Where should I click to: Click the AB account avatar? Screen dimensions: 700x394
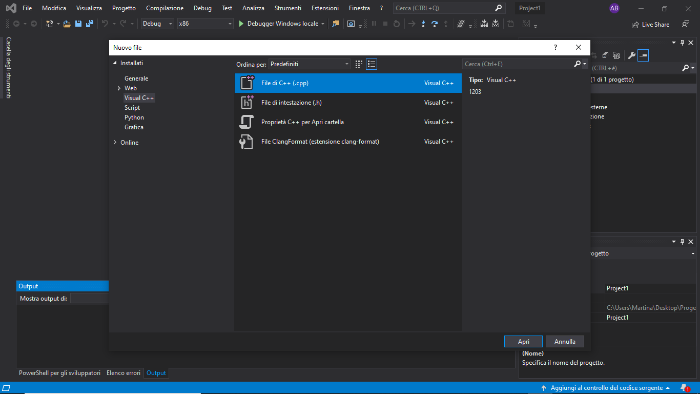click(x=614, y=8)
